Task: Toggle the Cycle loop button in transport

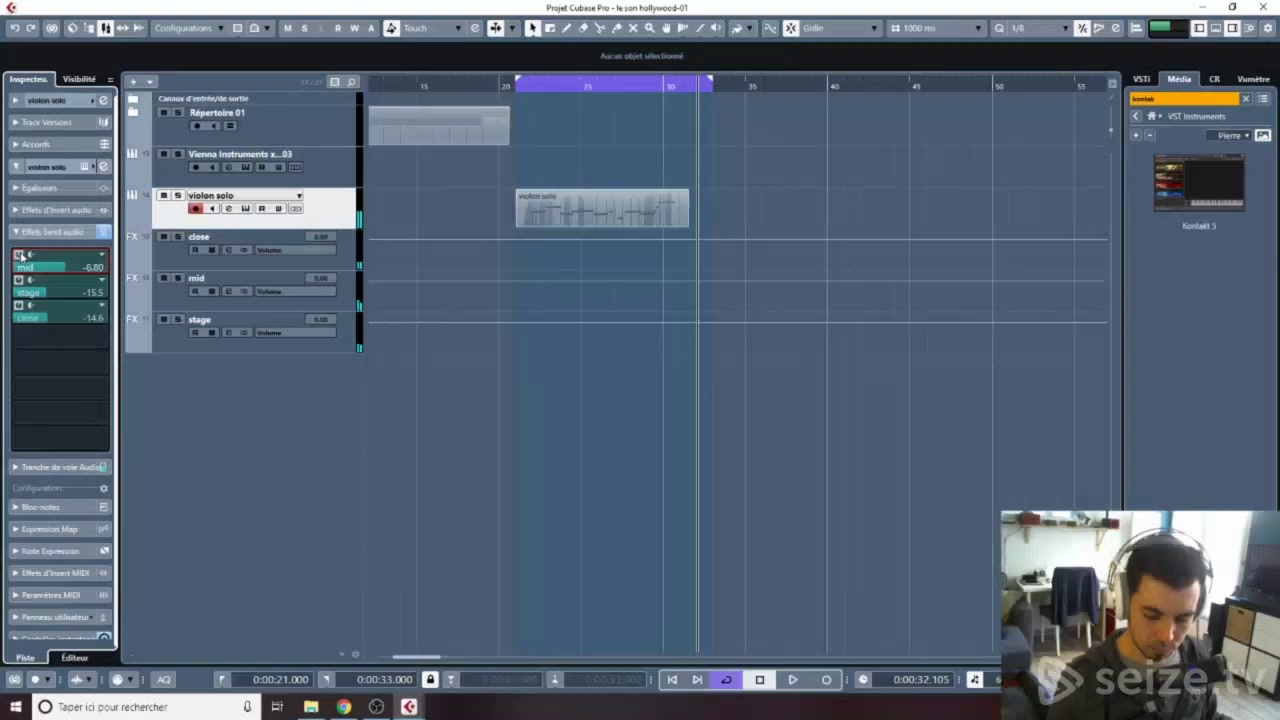Action: coord(726,680)
